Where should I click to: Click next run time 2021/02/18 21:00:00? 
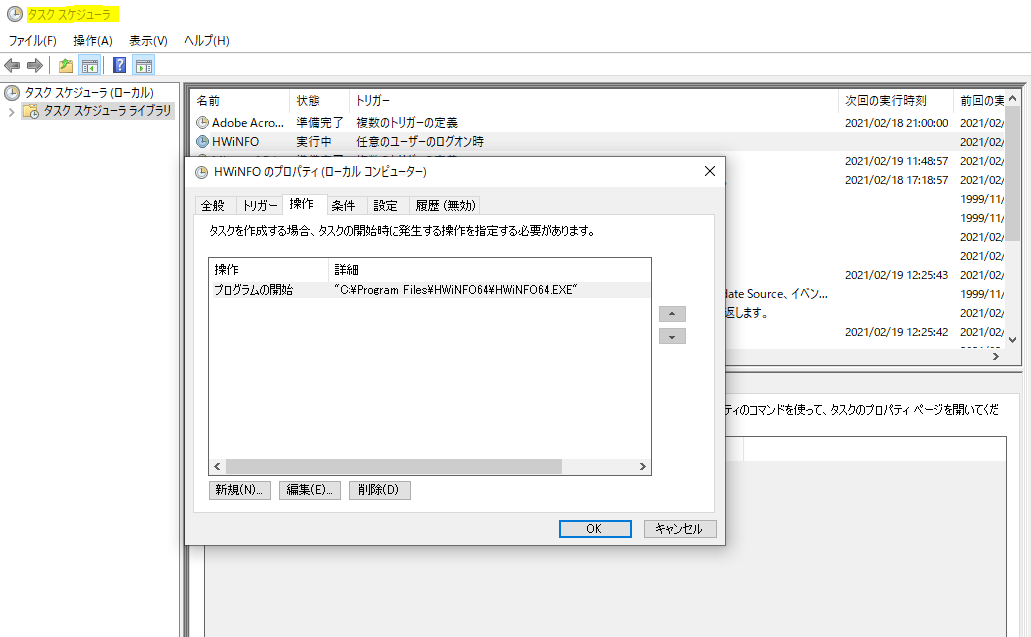point(896,123)
